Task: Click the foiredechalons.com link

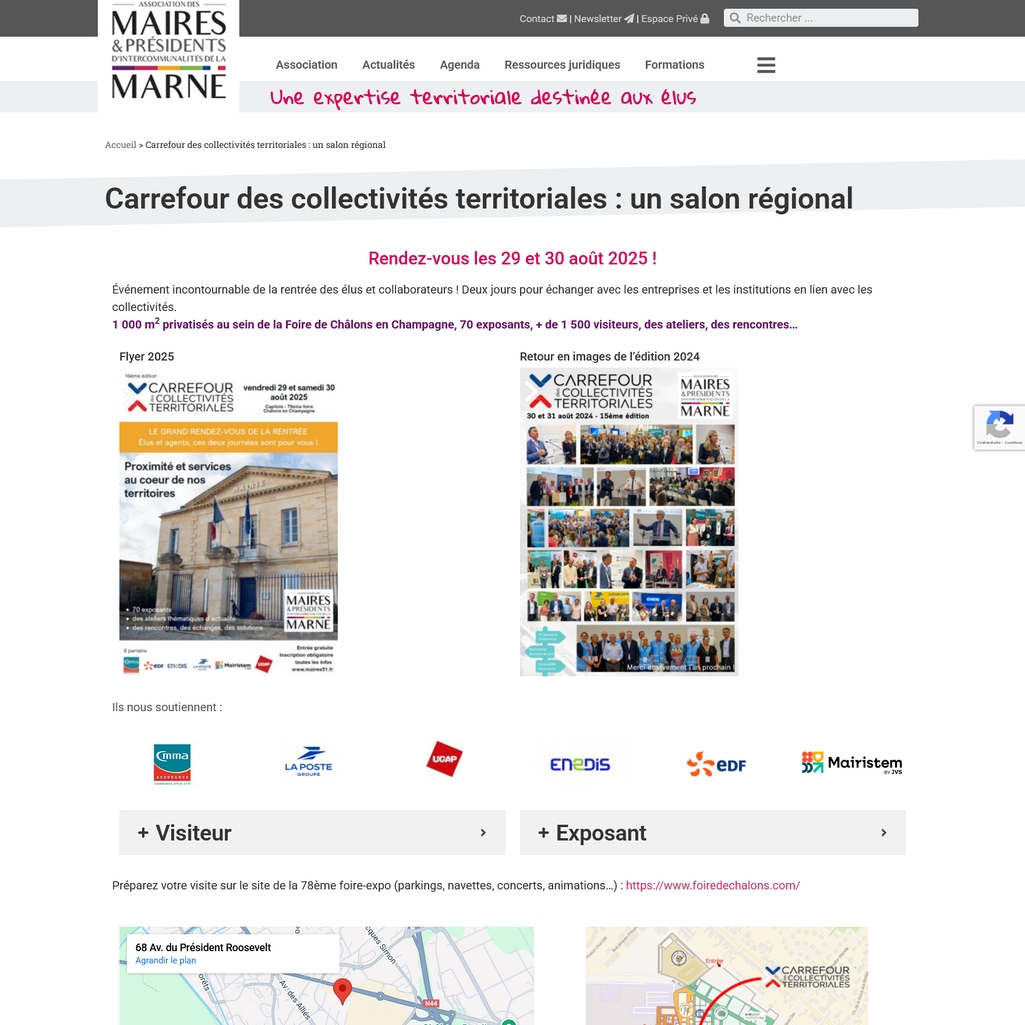Action: 712,885
